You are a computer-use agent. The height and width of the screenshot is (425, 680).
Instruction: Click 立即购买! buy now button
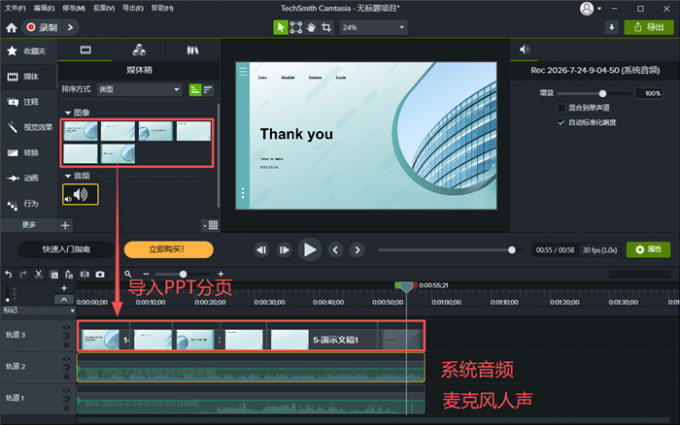168,249
